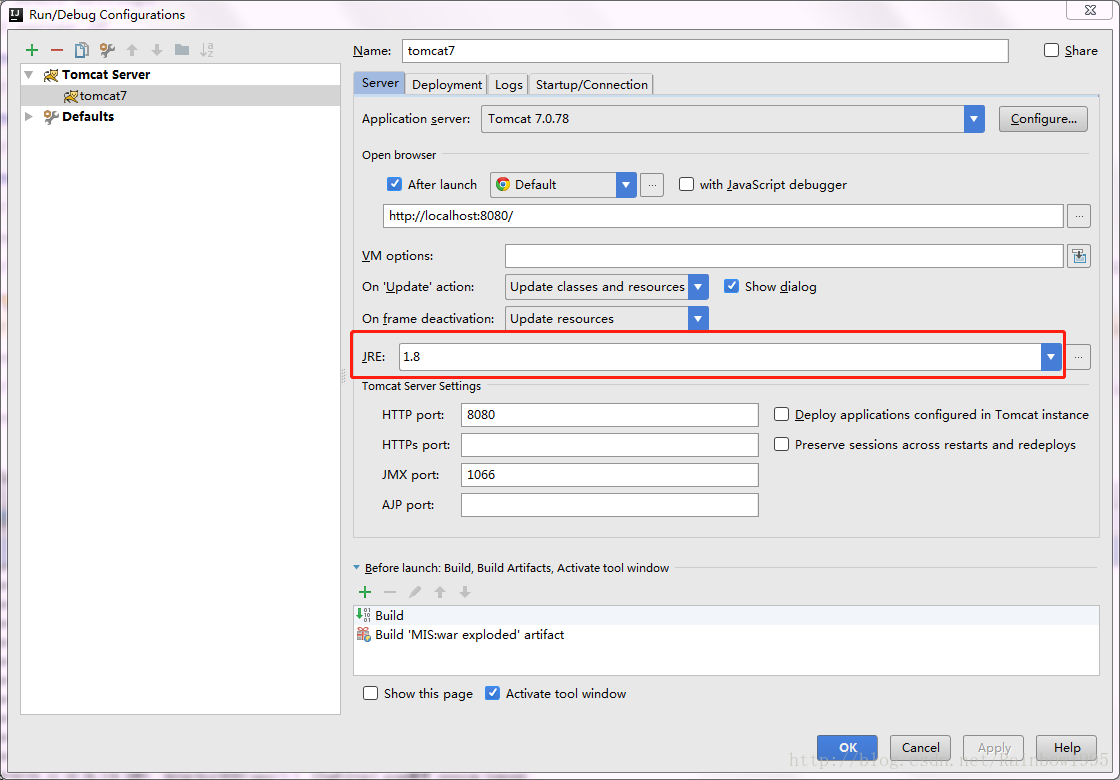This screenshot has height=780, width=1120.
Task: Move before-launch task down arrow
Action: click(465, 592)
